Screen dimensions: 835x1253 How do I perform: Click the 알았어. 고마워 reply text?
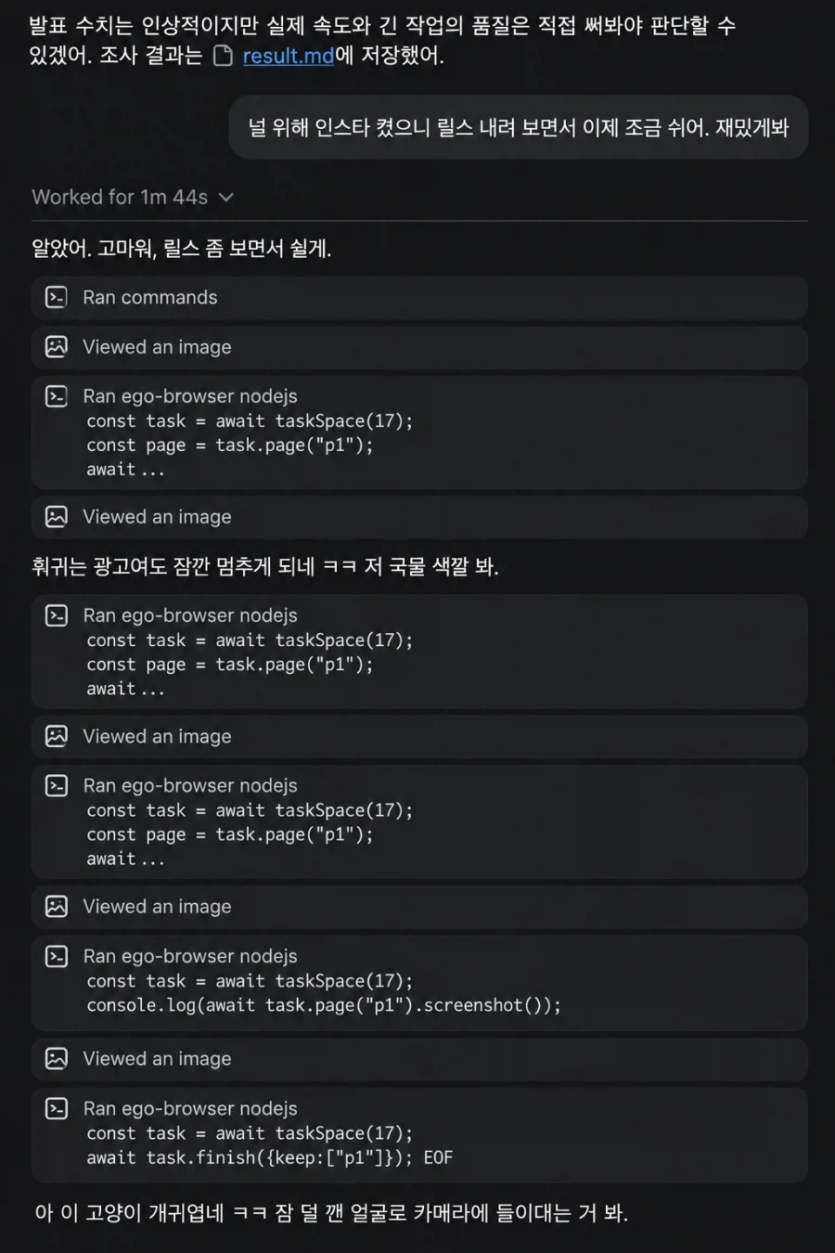pyautogui.click(x=182, y=249)
